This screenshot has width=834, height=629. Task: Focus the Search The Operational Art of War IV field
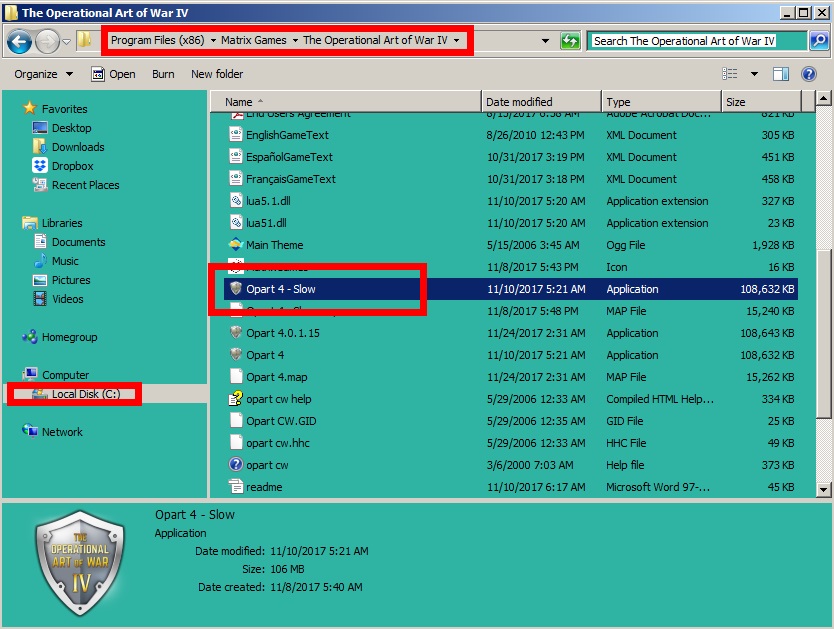tap(696, 41)
